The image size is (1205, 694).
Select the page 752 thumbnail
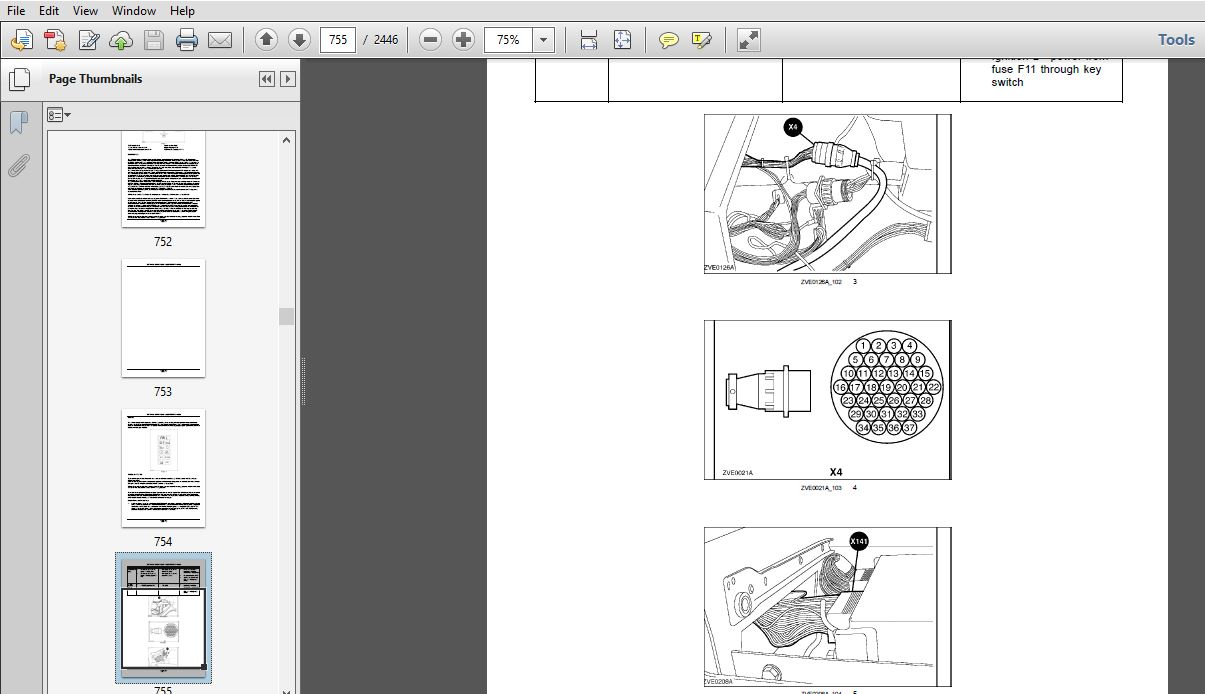click(163, 178)
